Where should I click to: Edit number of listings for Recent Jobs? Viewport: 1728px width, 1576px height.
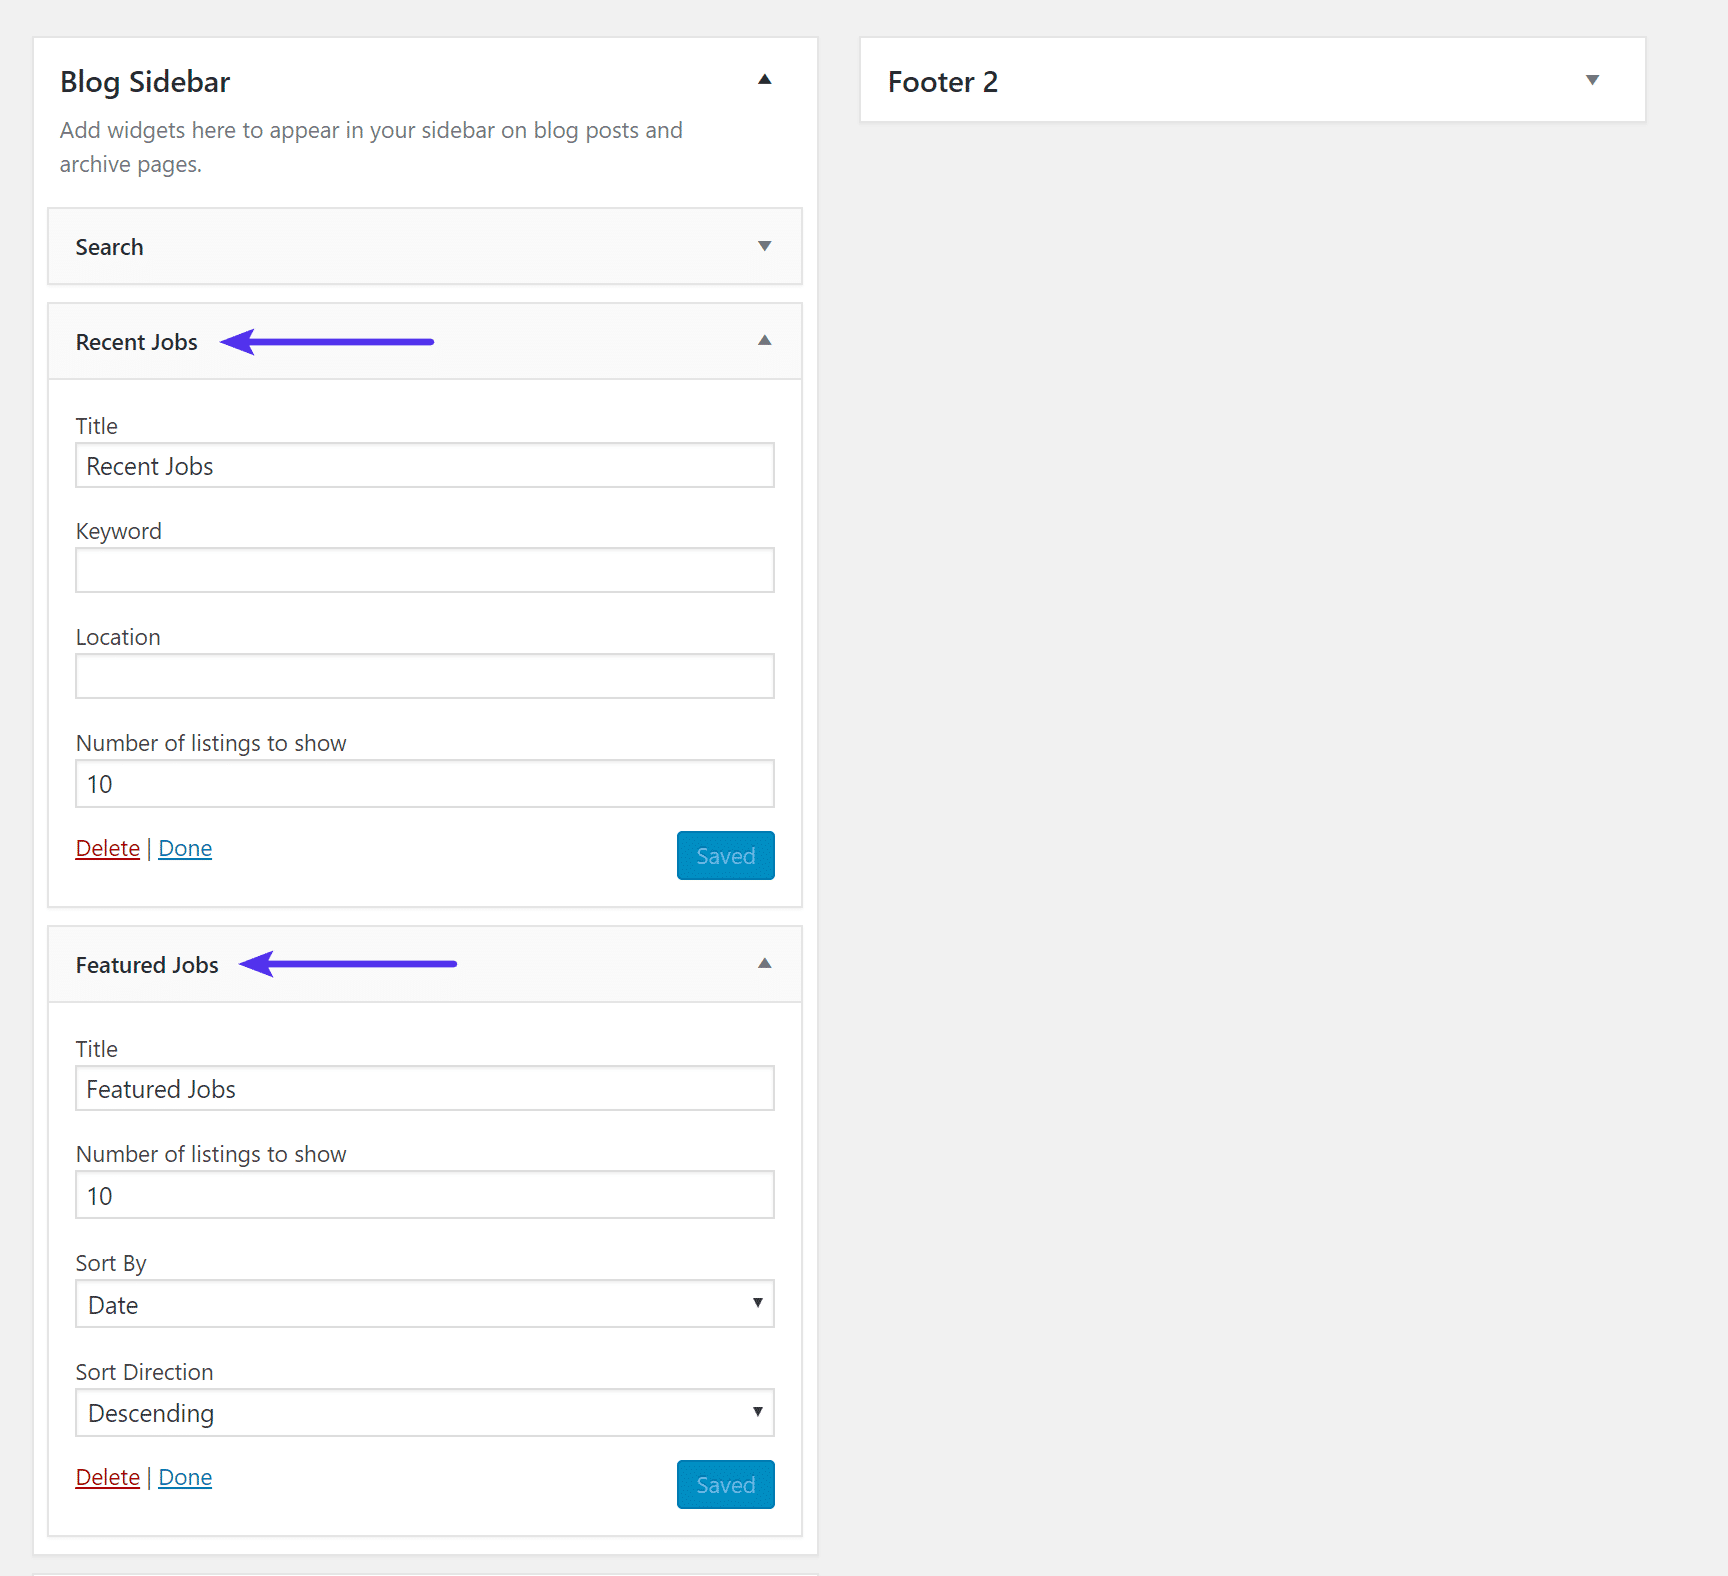pos(424,784)
